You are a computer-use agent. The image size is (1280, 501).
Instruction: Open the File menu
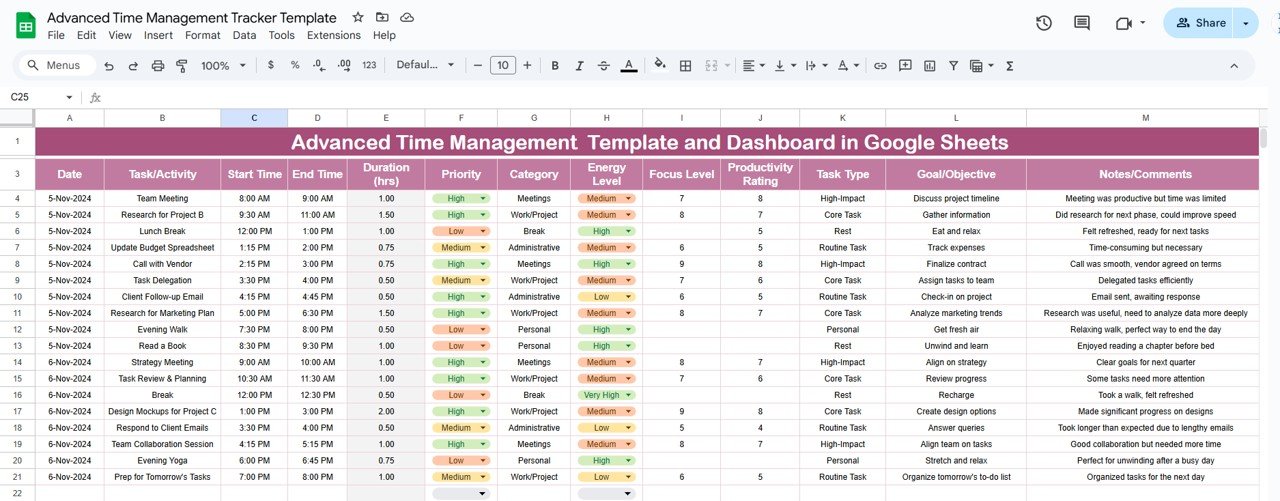[x=56, y=35]
